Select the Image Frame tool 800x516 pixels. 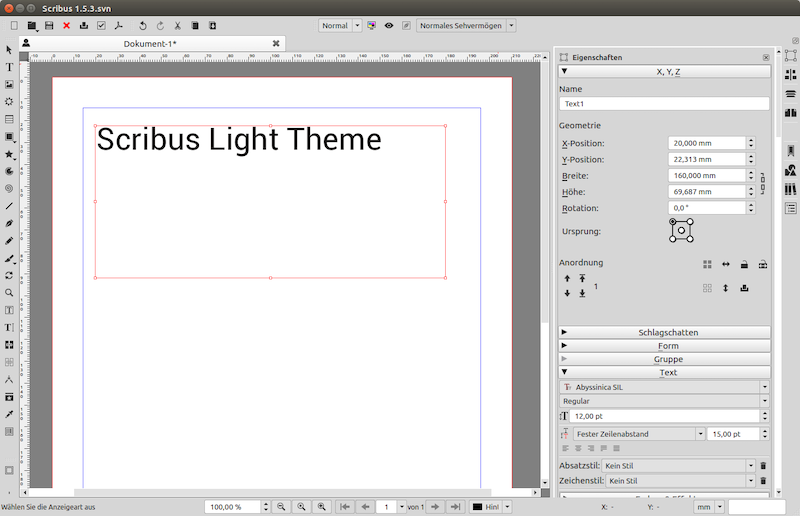coord(9,84)
